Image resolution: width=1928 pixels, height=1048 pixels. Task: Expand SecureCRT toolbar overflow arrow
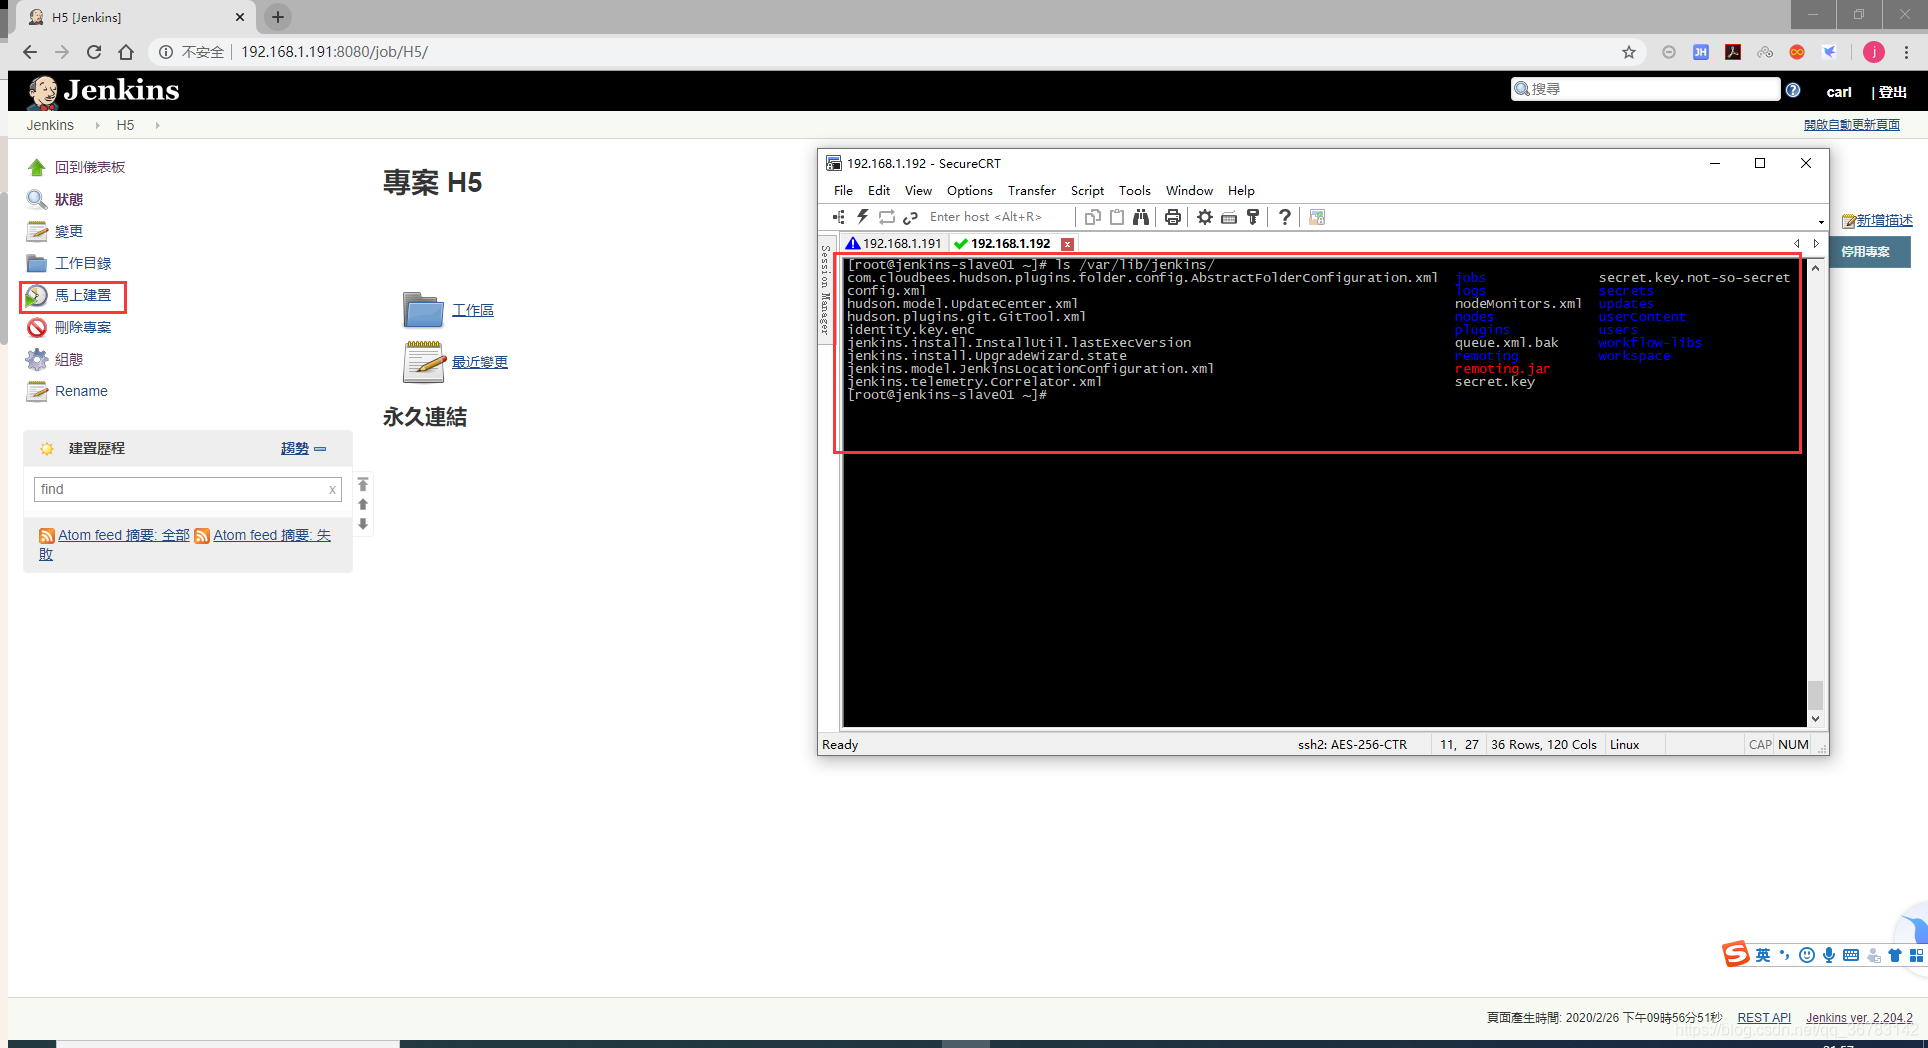(x=1821, y=222)
